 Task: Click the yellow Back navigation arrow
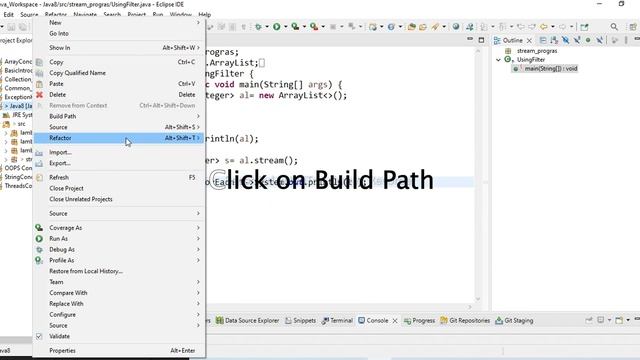click(544, 27)
